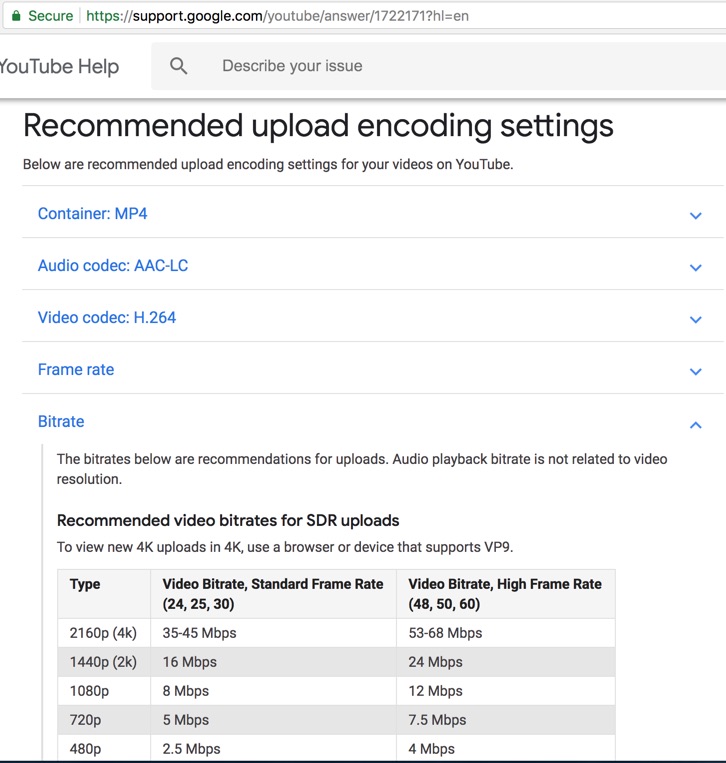Click the Type column header

coord(85,584)
